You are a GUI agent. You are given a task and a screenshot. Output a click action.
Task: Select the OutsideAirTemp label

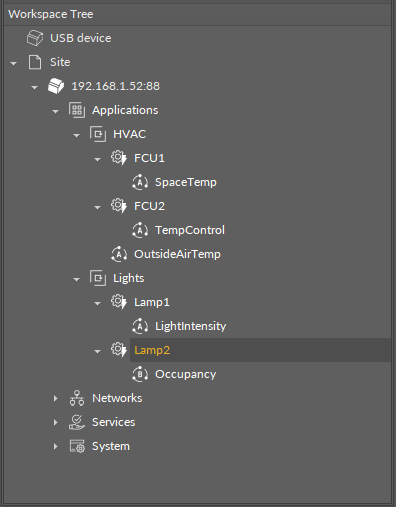pyautogui.click(x=177, y=254)
